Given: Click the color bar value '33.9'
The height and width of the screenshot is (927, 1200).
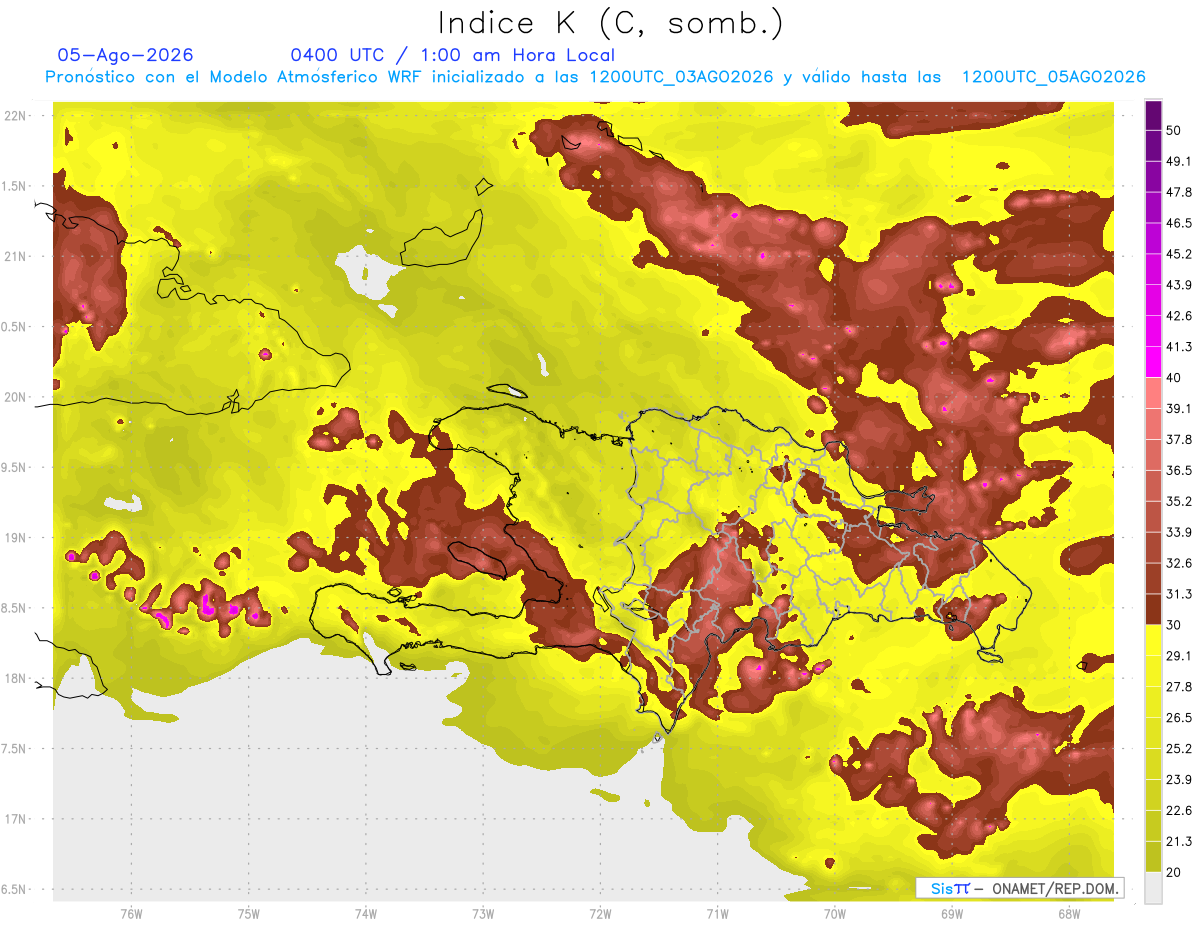Looking at the screenshot, I should pyautogui.click(x=1179, y=532).
